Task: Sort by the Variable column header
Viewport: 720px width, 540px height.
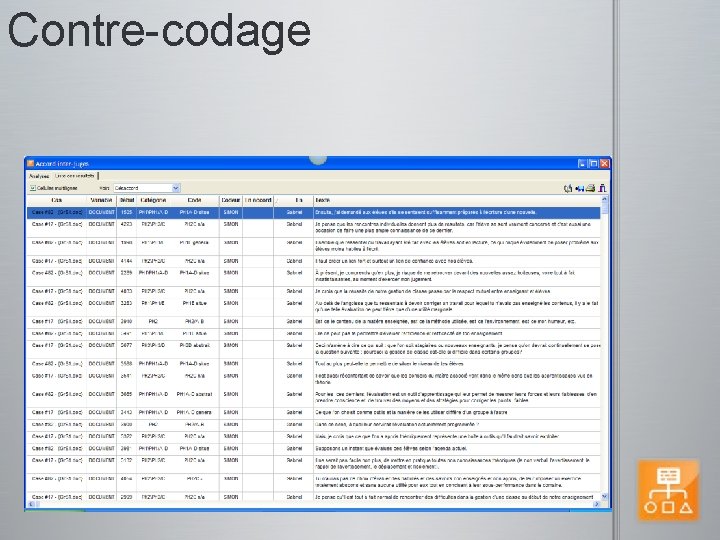Action: coord(101,201)
